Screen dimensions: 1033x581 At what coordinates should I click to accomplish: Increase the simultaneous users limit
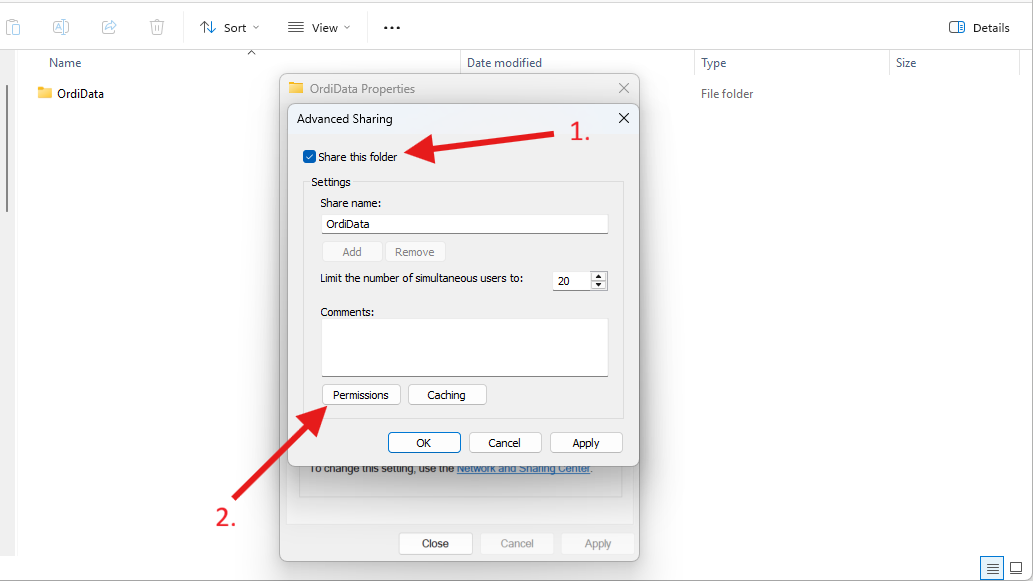598,276
